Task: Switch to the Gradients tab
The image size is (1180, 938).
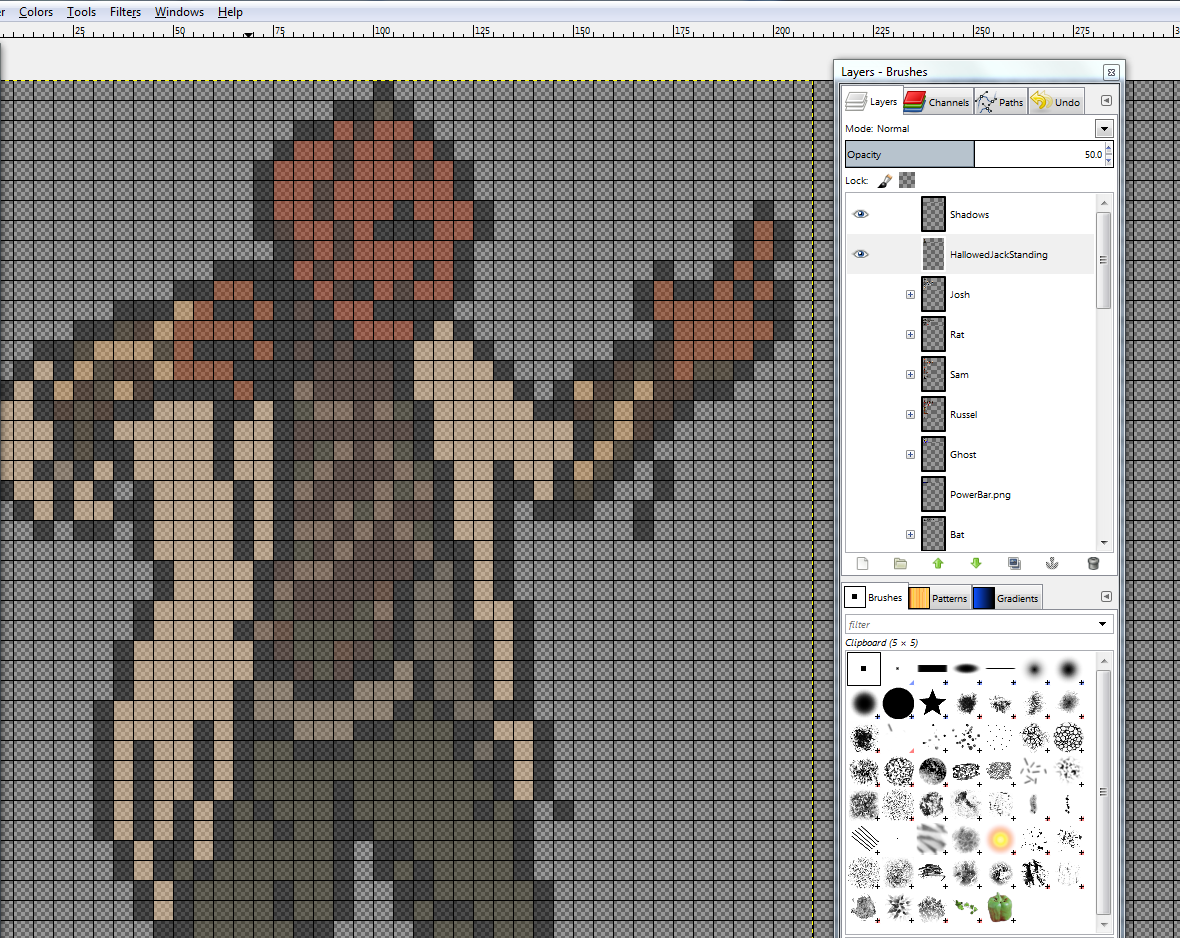Action: [x=1006, y=598]
